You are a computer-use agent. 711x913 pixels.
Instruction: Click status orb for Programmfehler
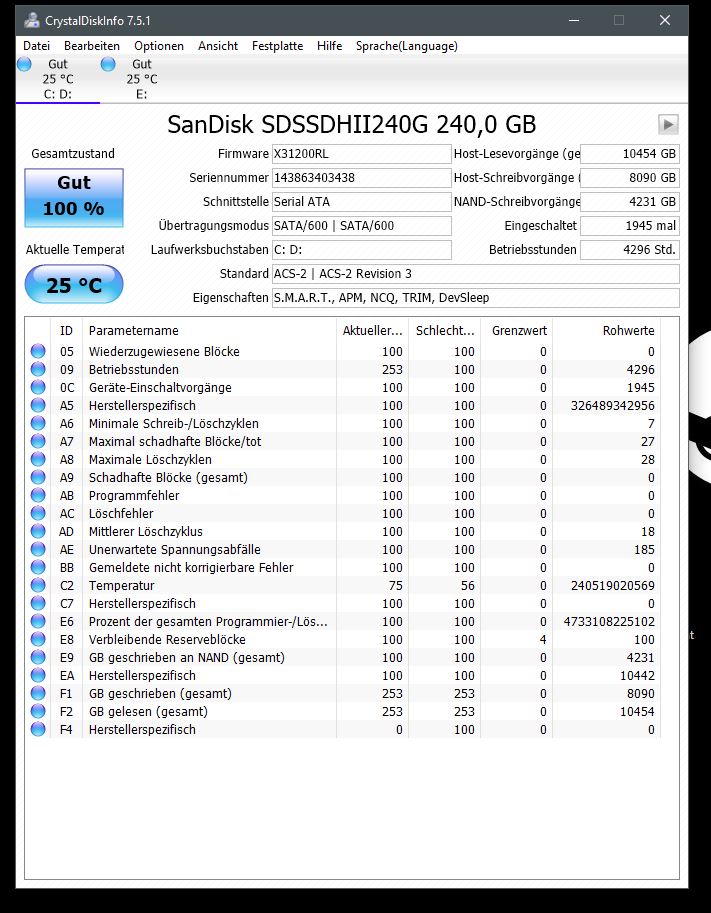(x=38, y=496)
